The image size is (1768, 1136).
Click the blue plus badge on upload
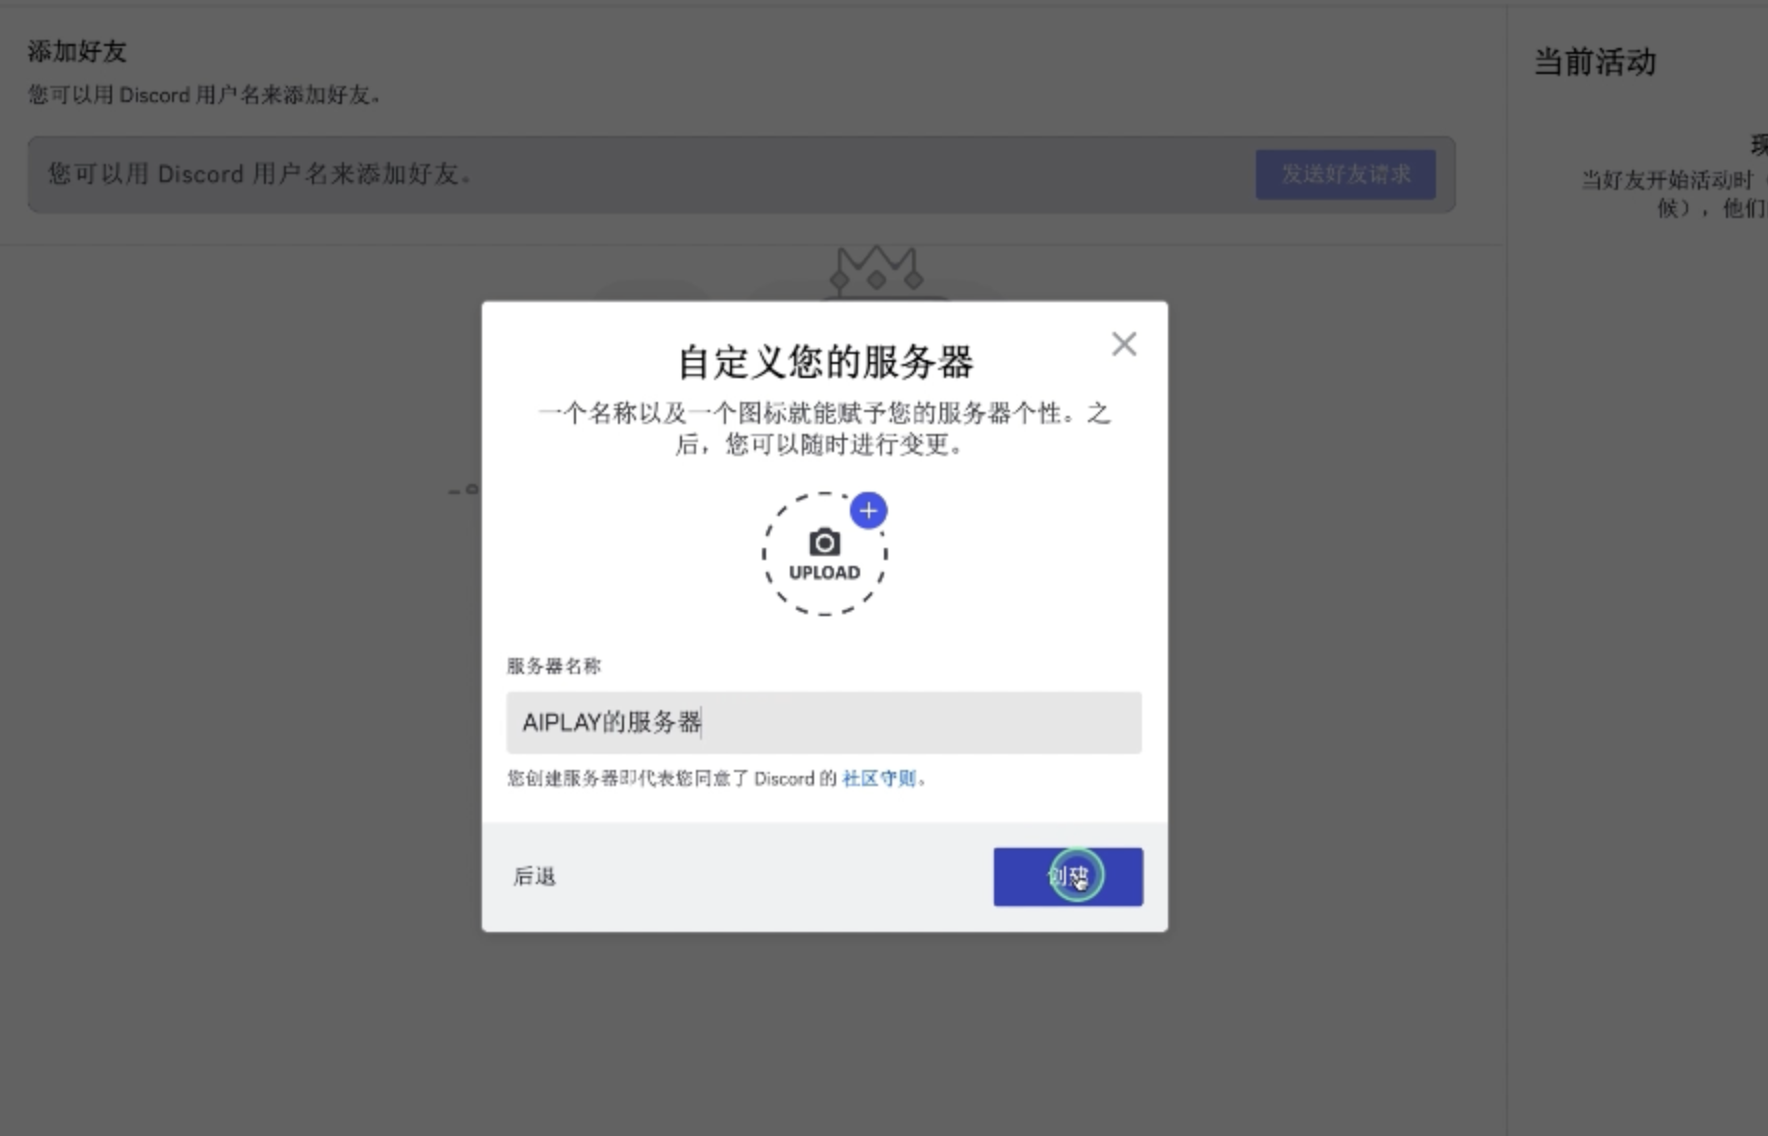pos(868,511)
